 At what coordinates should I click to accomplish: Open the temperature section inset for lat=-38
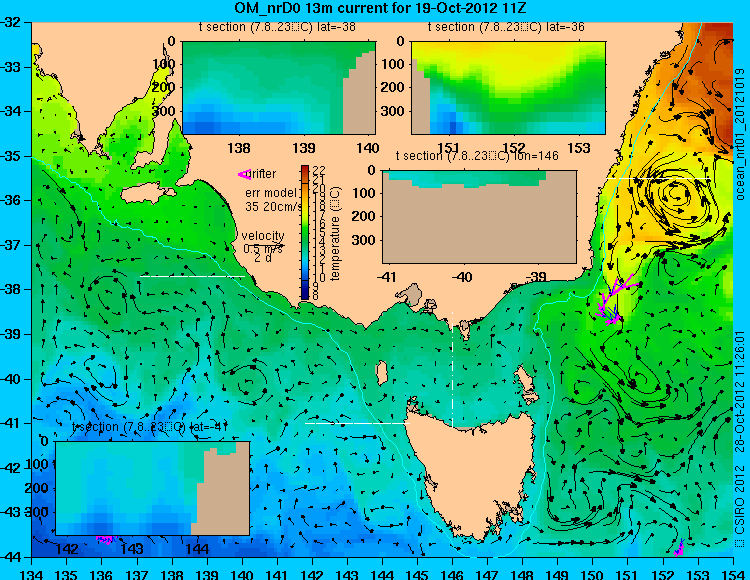pyautogui.click(x=279, y=88)
